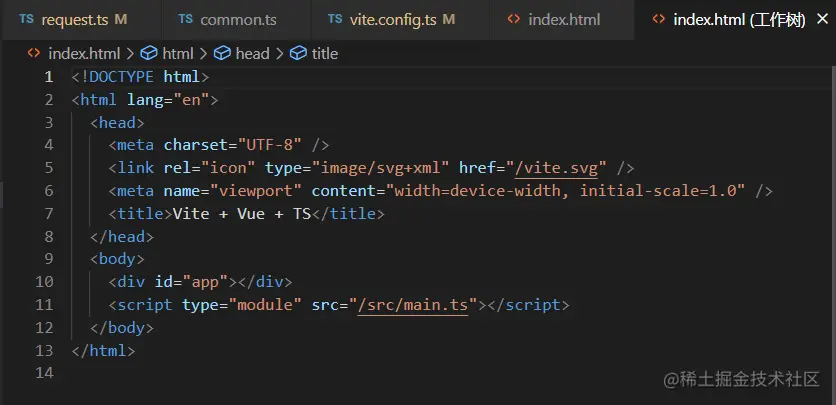Open the html breadcrumb segment
Viewport: 836px width, 405px height.
178,53
